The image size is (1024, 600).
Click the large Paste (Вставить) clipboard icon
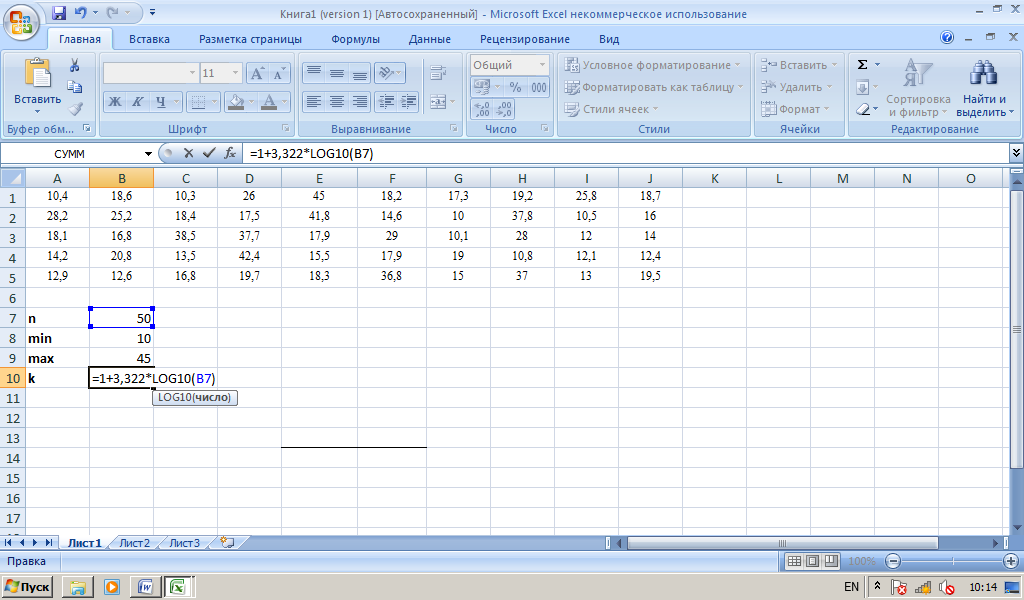37,74
